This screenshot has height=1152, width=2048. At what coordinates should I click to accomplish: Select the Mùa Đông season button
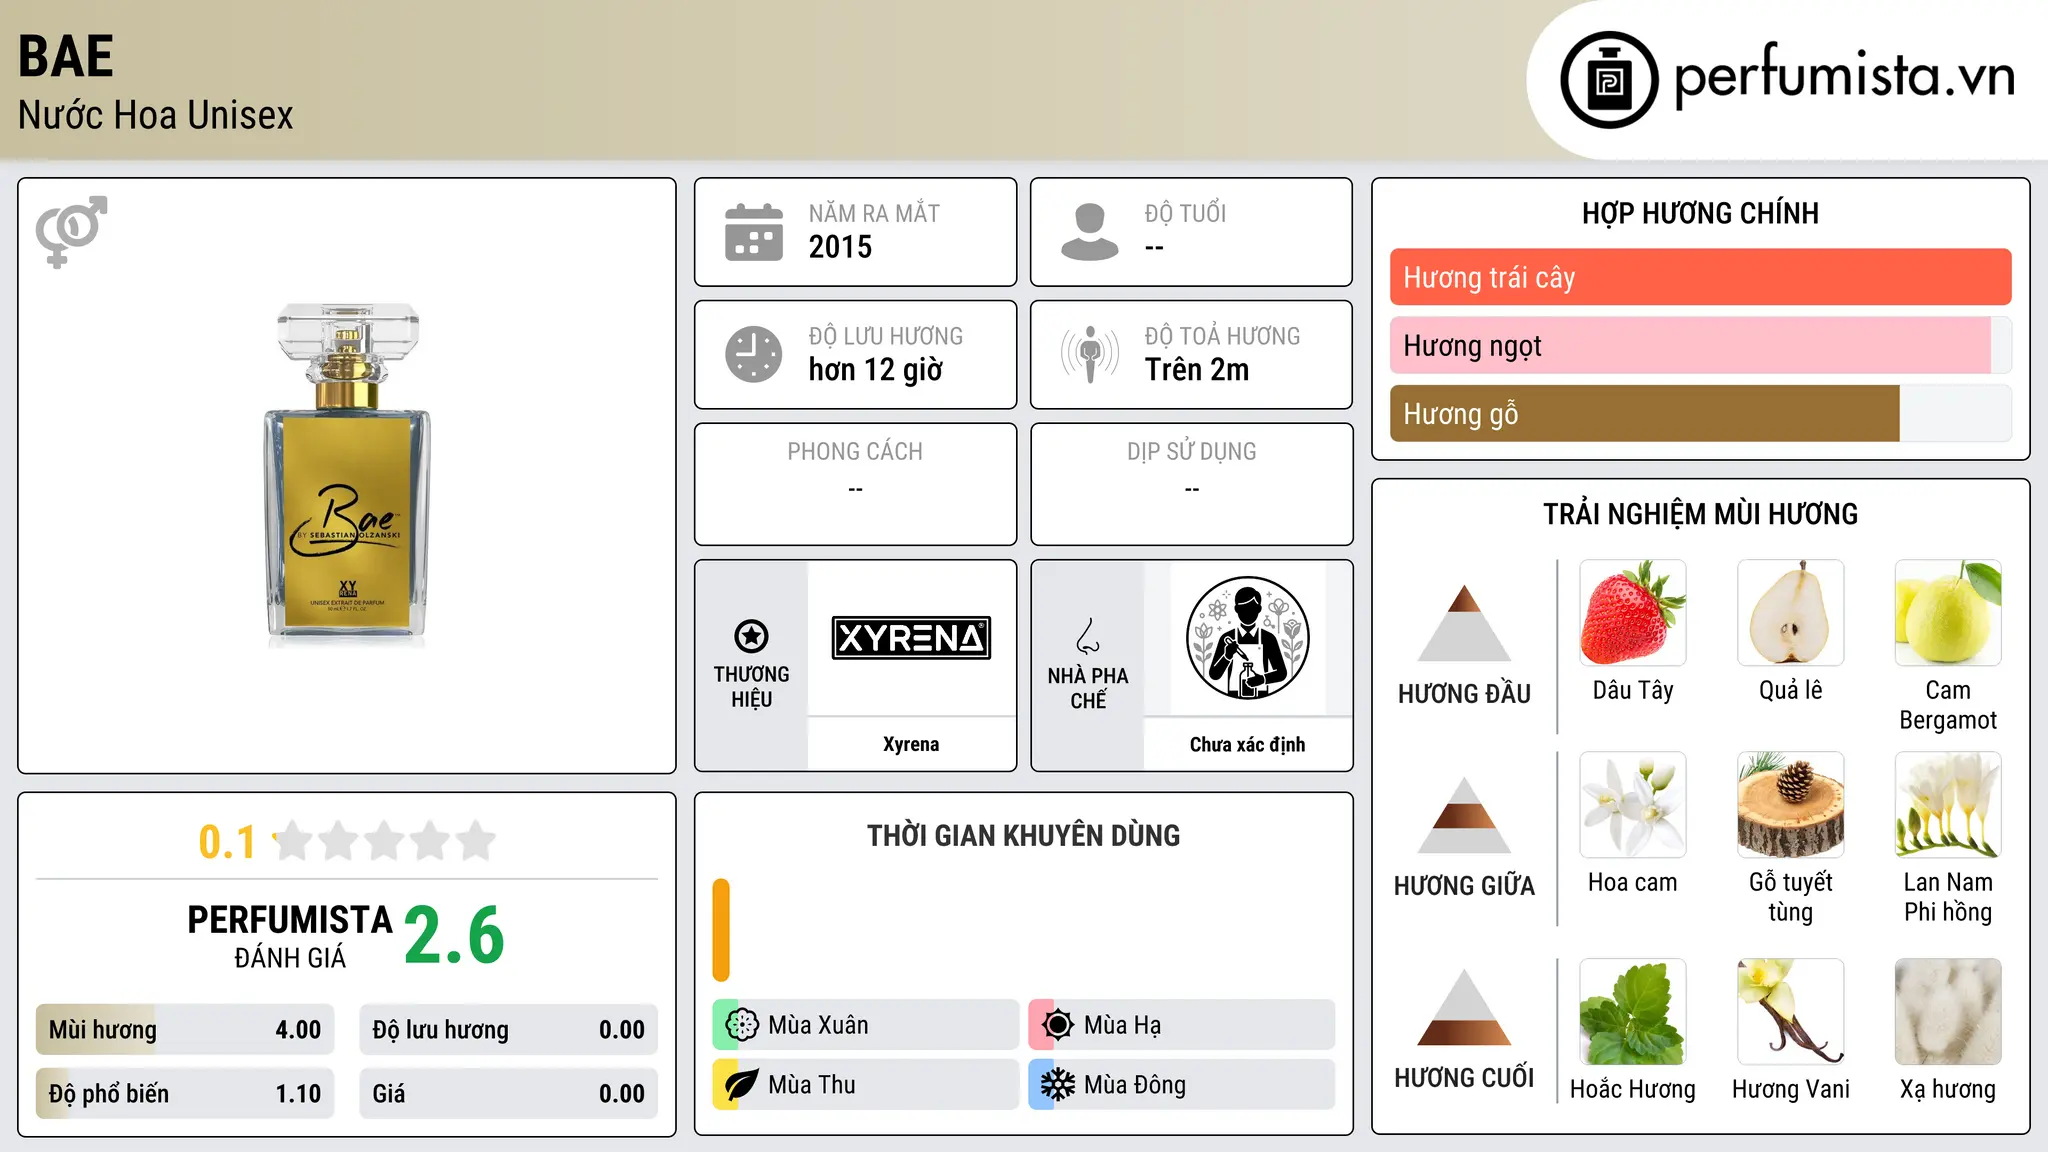point(1182,1085)
